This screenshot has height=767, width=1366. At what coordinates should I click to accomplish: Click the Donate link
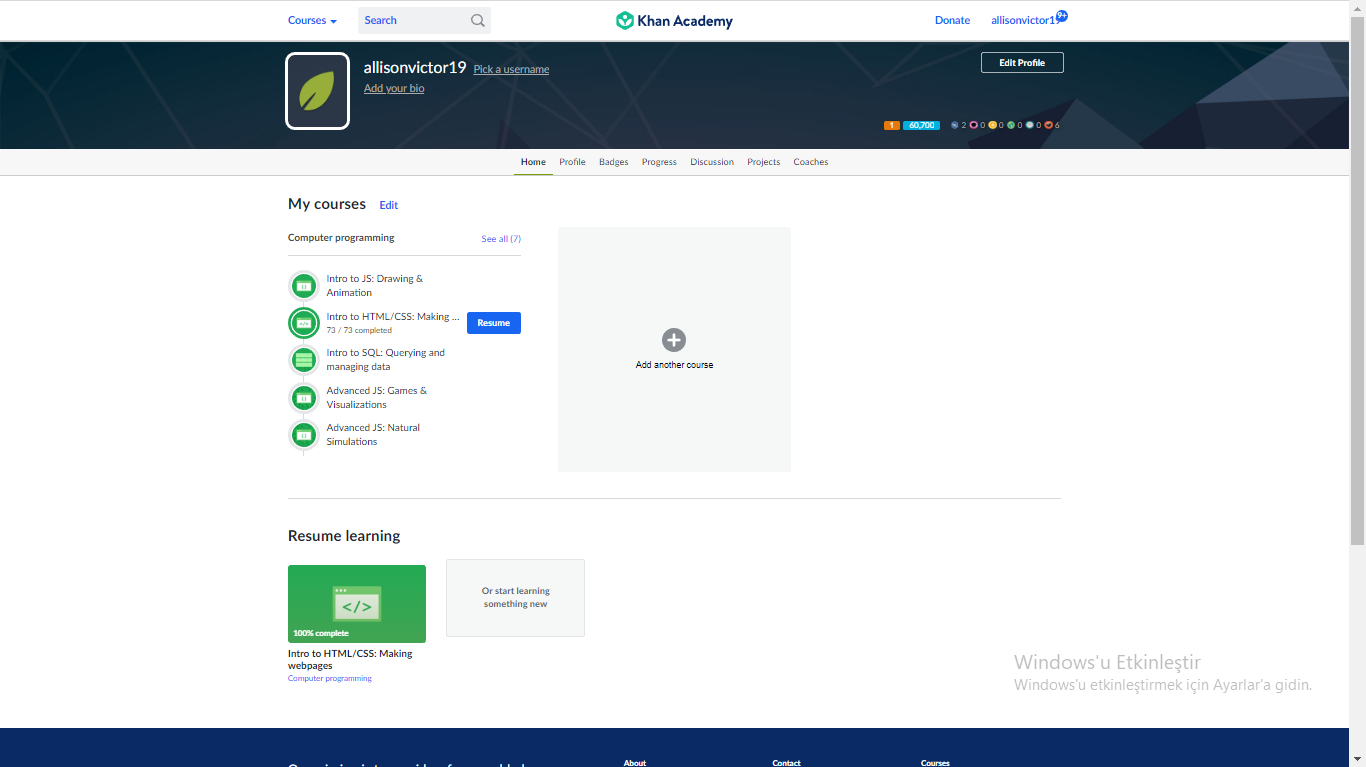pyautogui.click(x=952, y=20)
